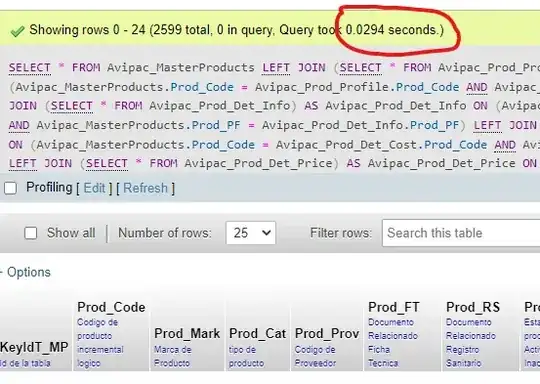540x384 pixels.
Task: Click the green success checkmark icon
Action: click(x=17, y=31)
